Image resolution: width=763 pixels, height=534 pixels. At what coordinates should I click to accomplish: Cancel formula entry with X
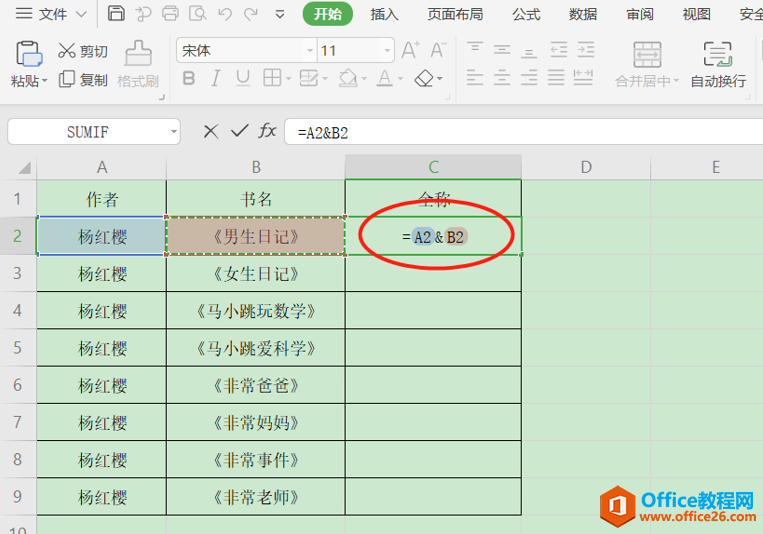click(x=211, y=131)
